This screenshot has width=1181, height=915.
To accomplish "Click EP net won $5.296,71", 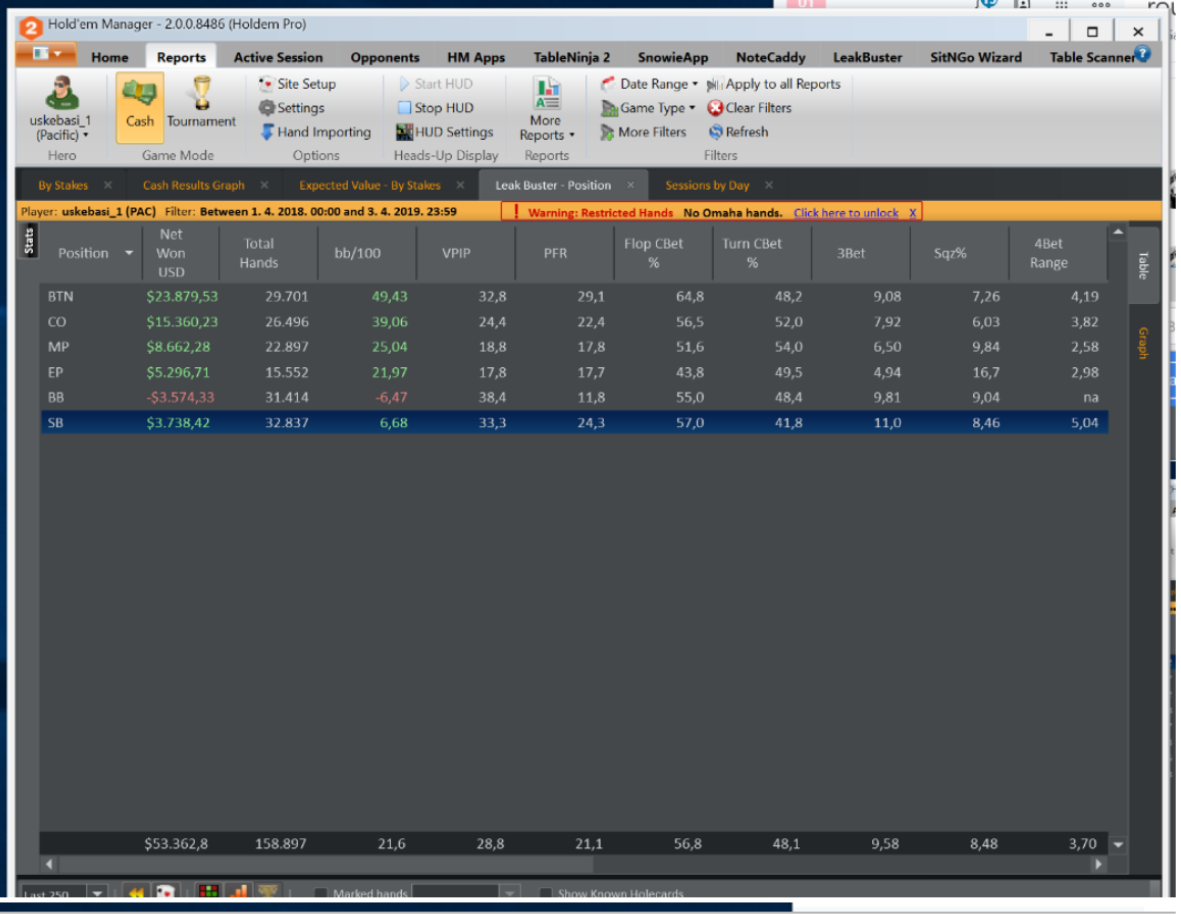I will (178, 373).
